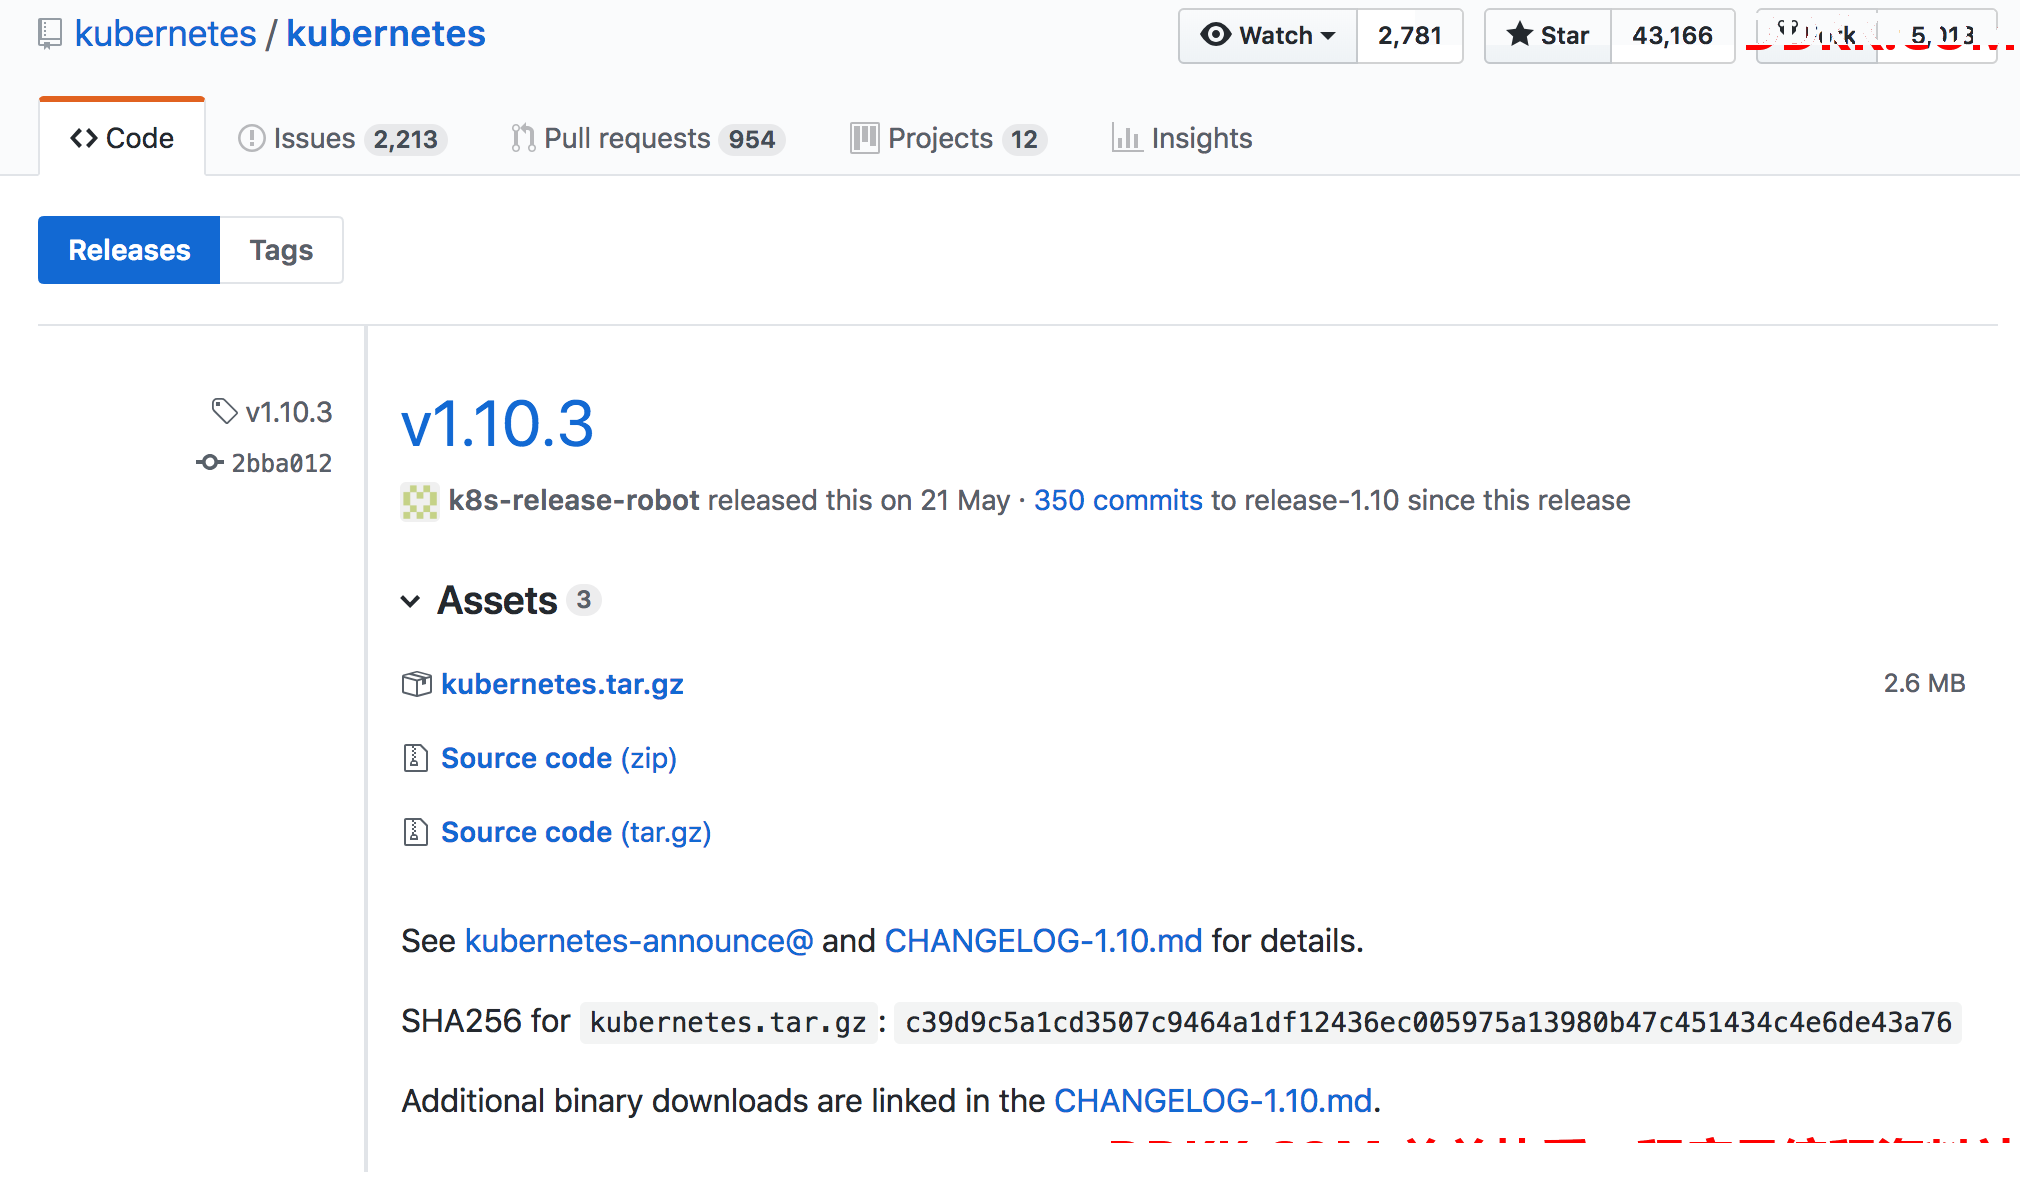Open the Insights tab
Image resolution: width=2020 pixels, height=1182 pixels.
[1182, 138]
